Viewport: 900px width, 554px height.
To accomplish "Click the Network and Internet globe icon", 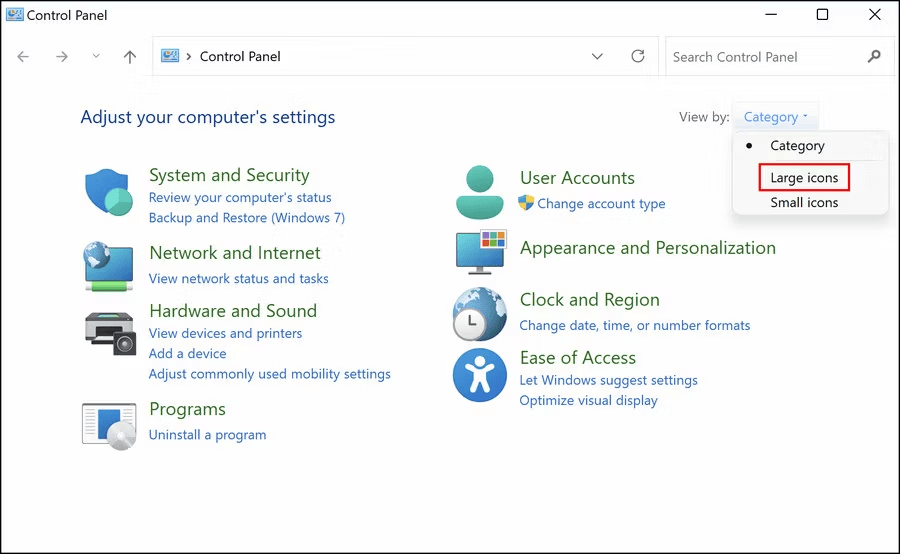I will pyautogui.click(x=108, y=267).
